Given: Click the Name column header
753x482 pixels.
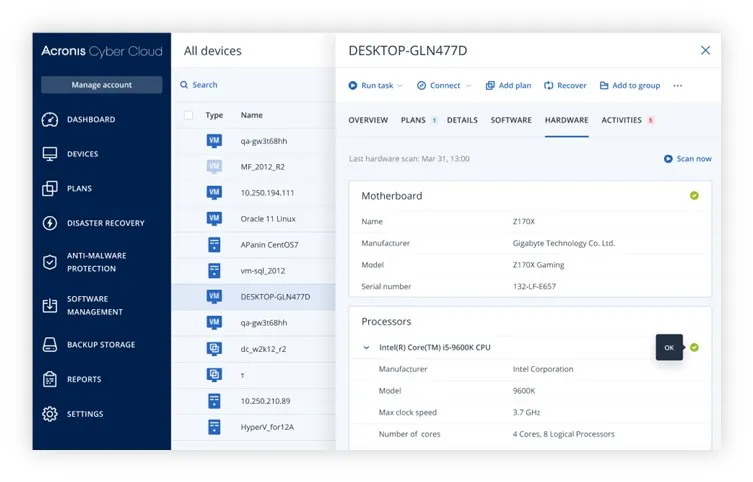Looking at the screenshot, I should (252, 115).
